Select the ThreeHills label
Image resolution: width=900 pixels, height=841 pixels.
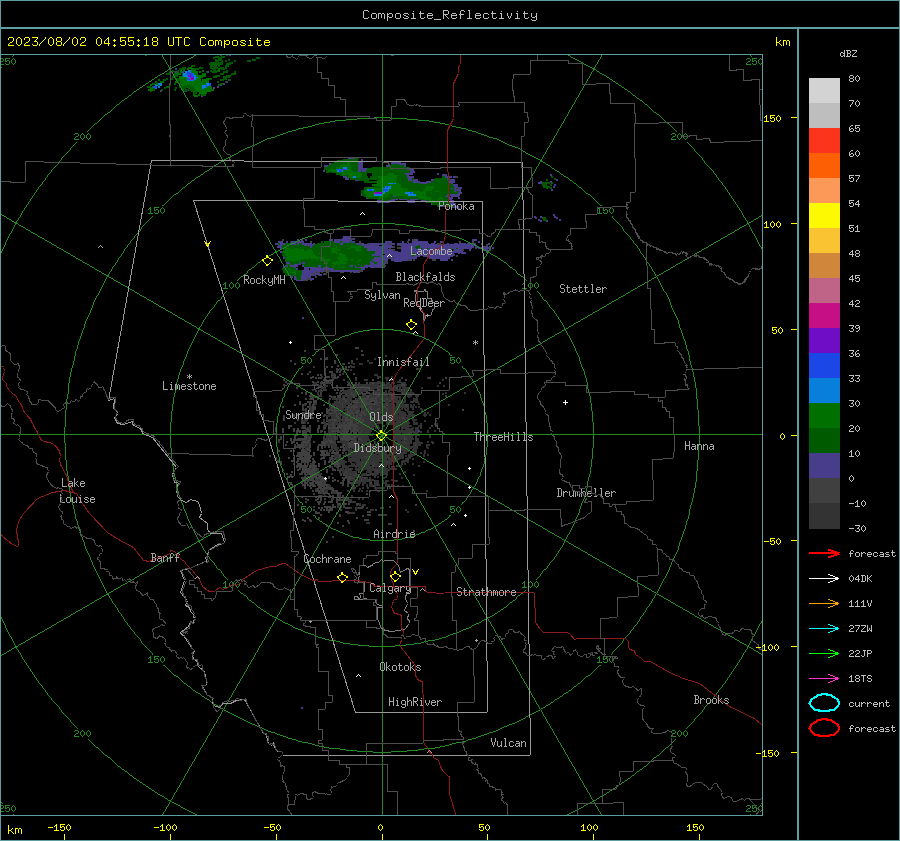coord(503,437)
